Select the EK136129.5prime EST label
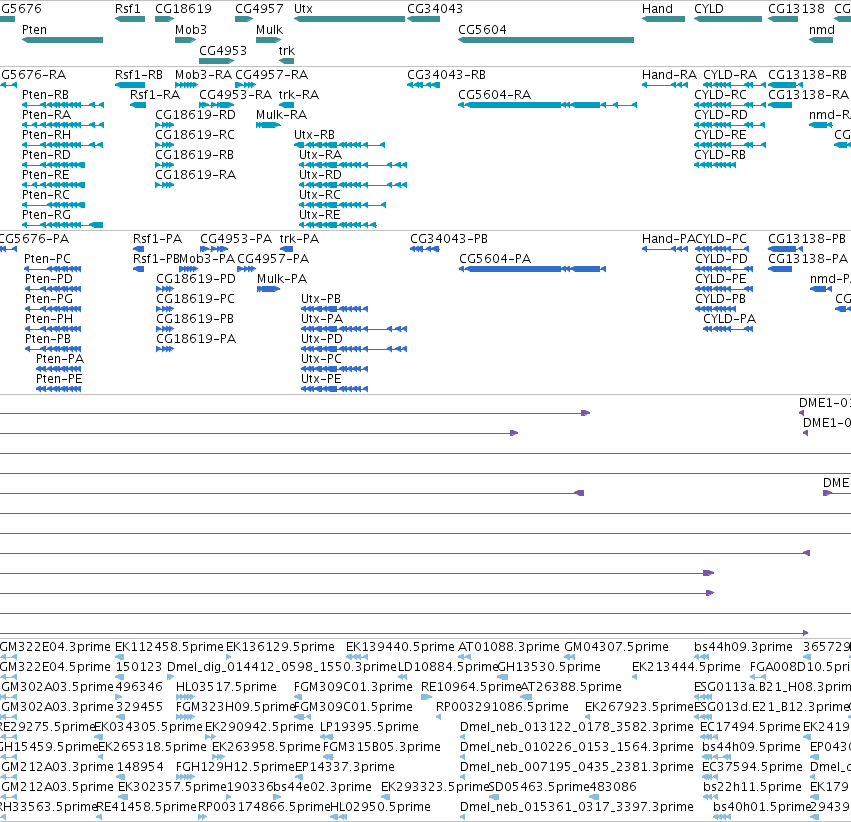Screen dimensions: 851x822 click(280, 647)
